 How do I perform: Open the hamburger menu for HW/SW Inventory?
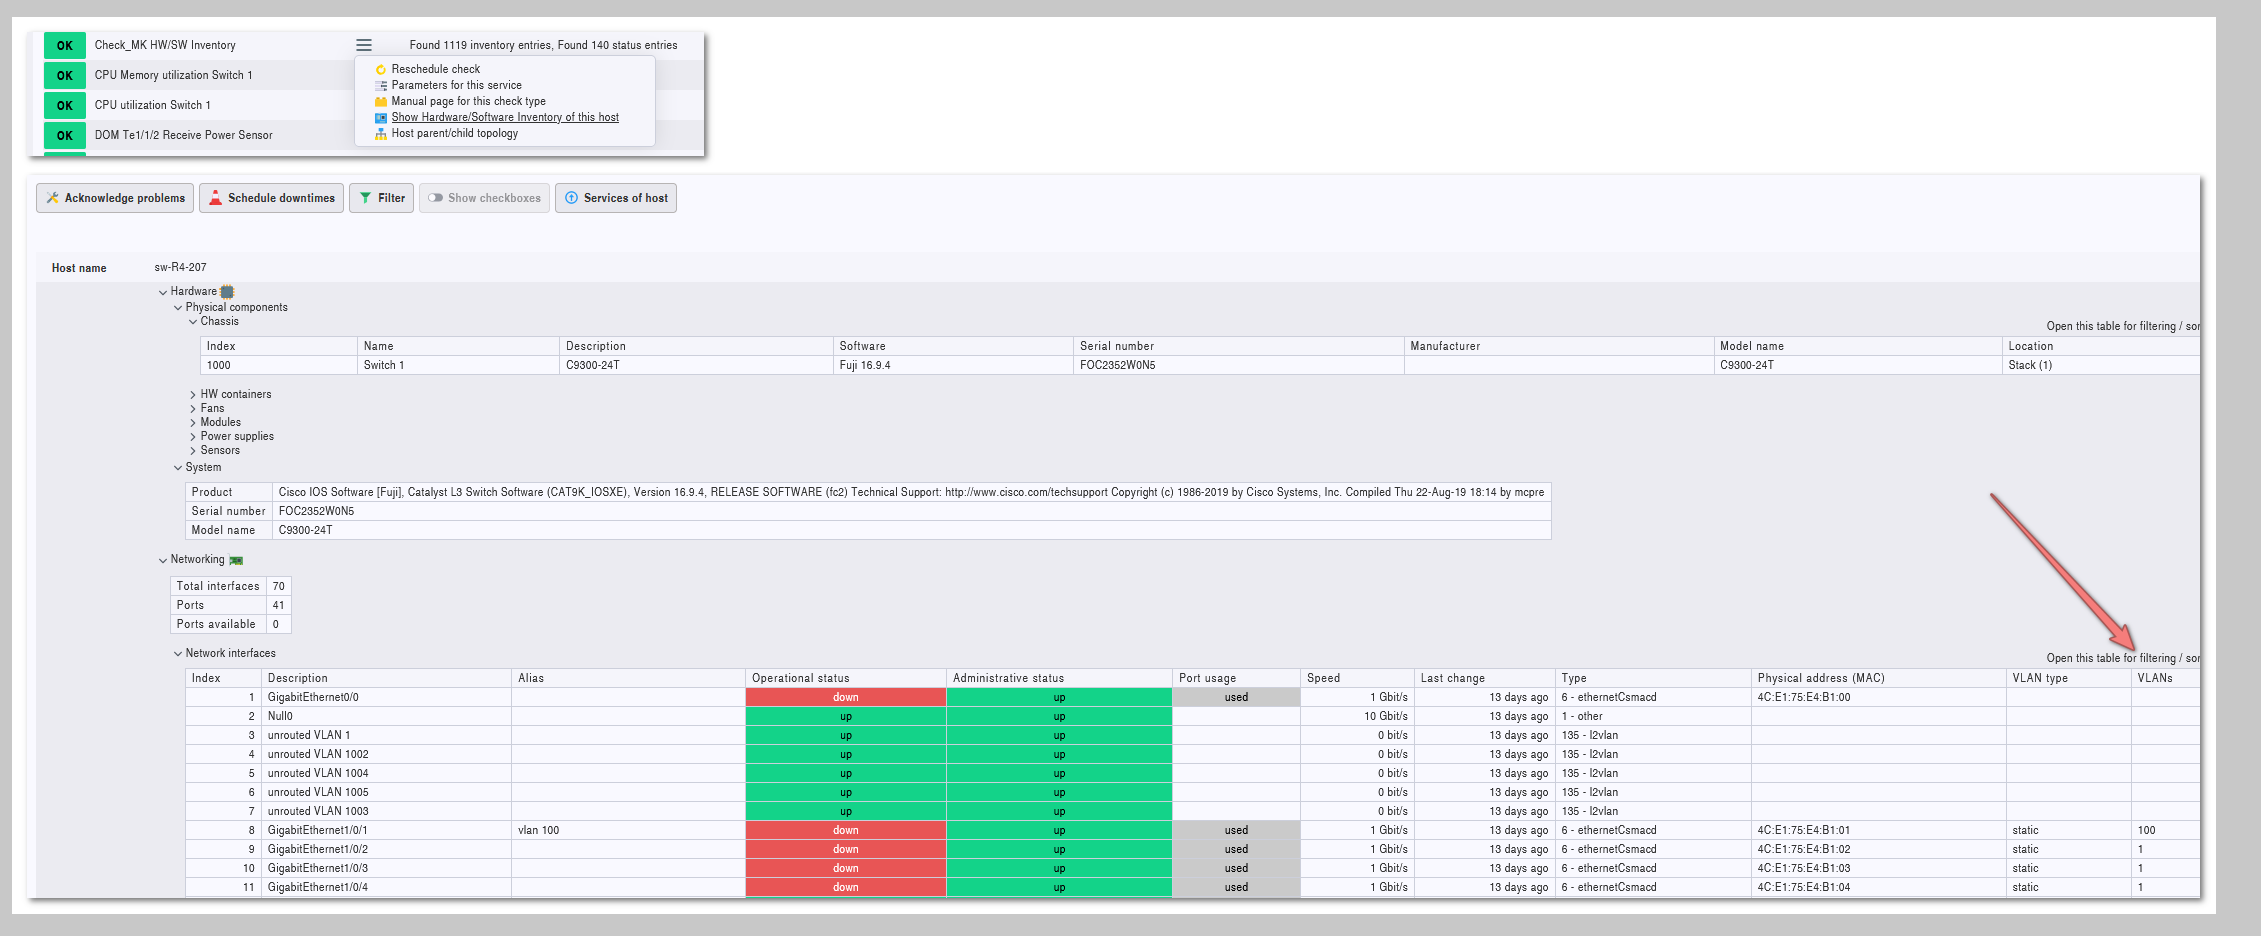tap(364, 45)
